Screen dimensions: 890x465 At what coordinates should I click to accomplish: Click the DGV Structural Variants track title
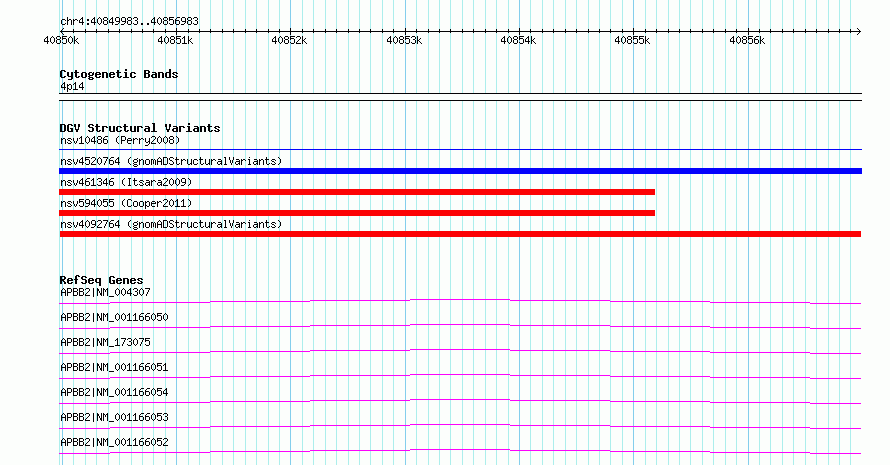click(140, 128)
